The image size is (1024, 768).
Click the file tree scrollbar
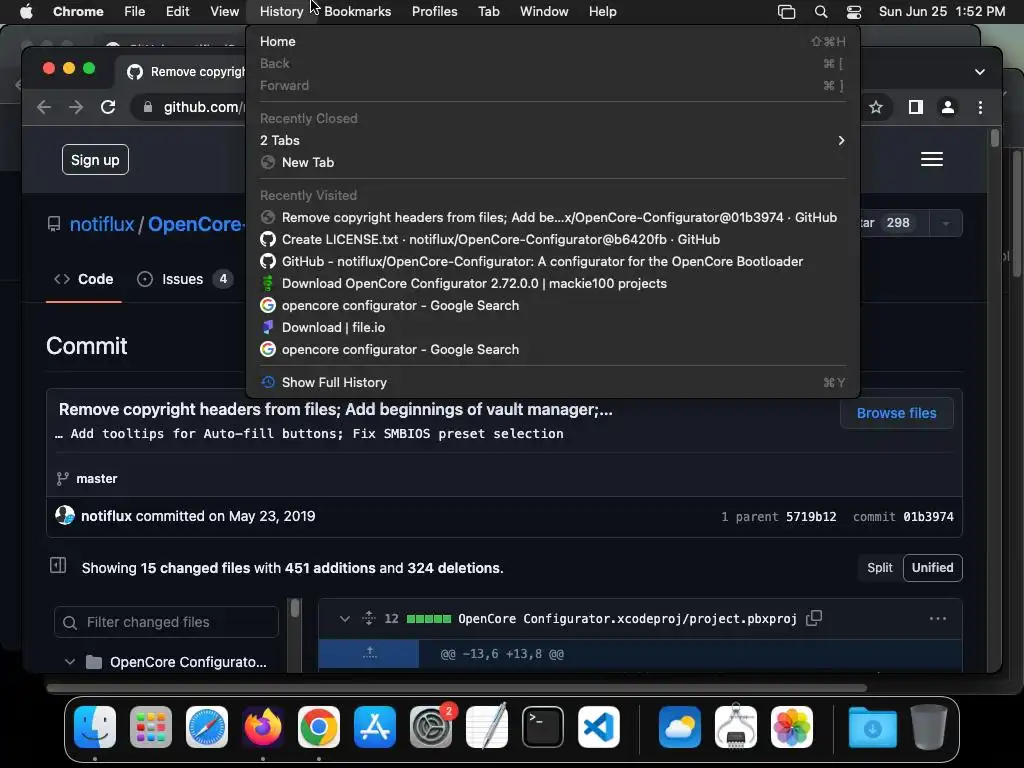[x=295, y=609]
